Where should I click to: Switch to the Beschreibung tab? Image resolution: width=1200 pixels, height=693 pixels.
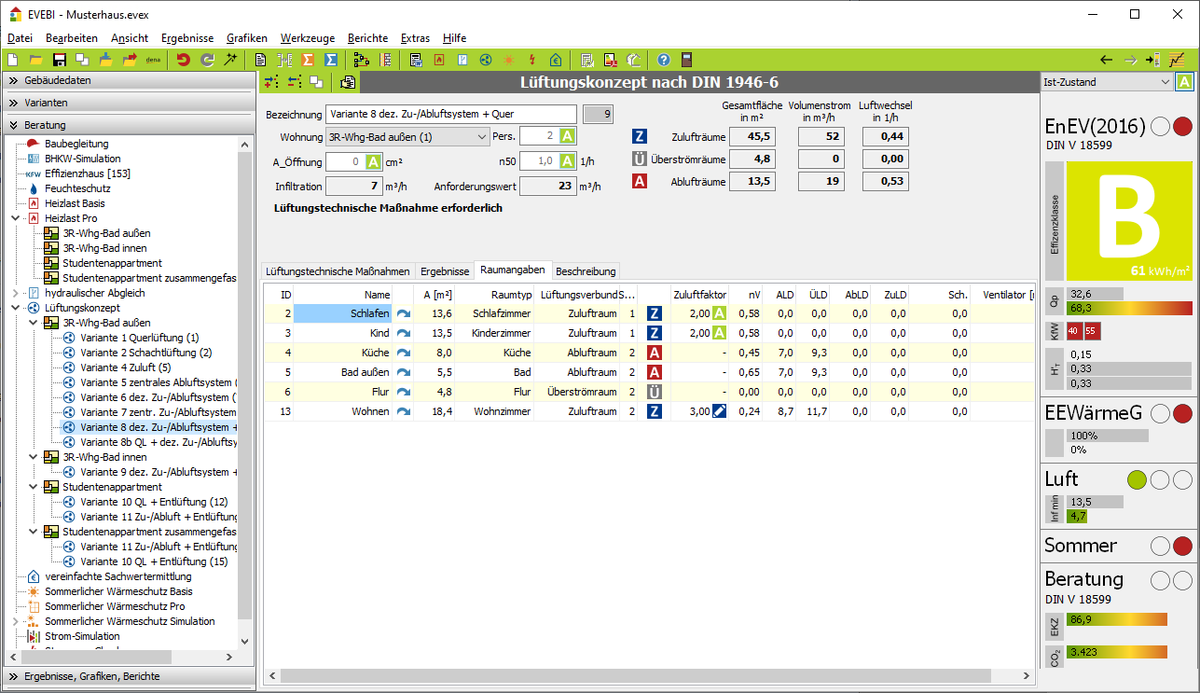(585, 271)
